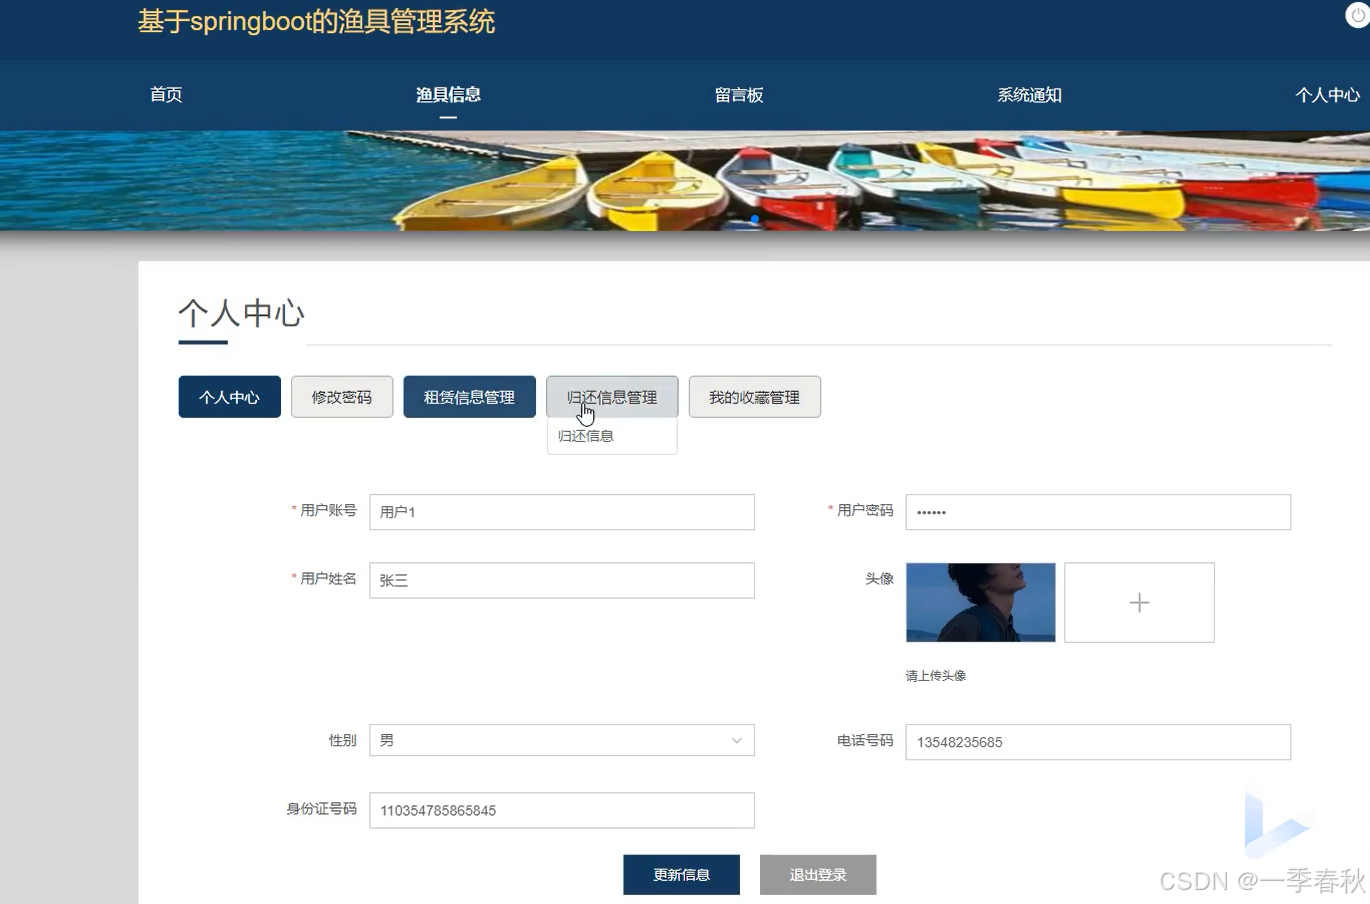Viewport: 1370px width, 904px height.
Task: Open the 渔具信息 navigation tab
Action: (x=448, y=95)
